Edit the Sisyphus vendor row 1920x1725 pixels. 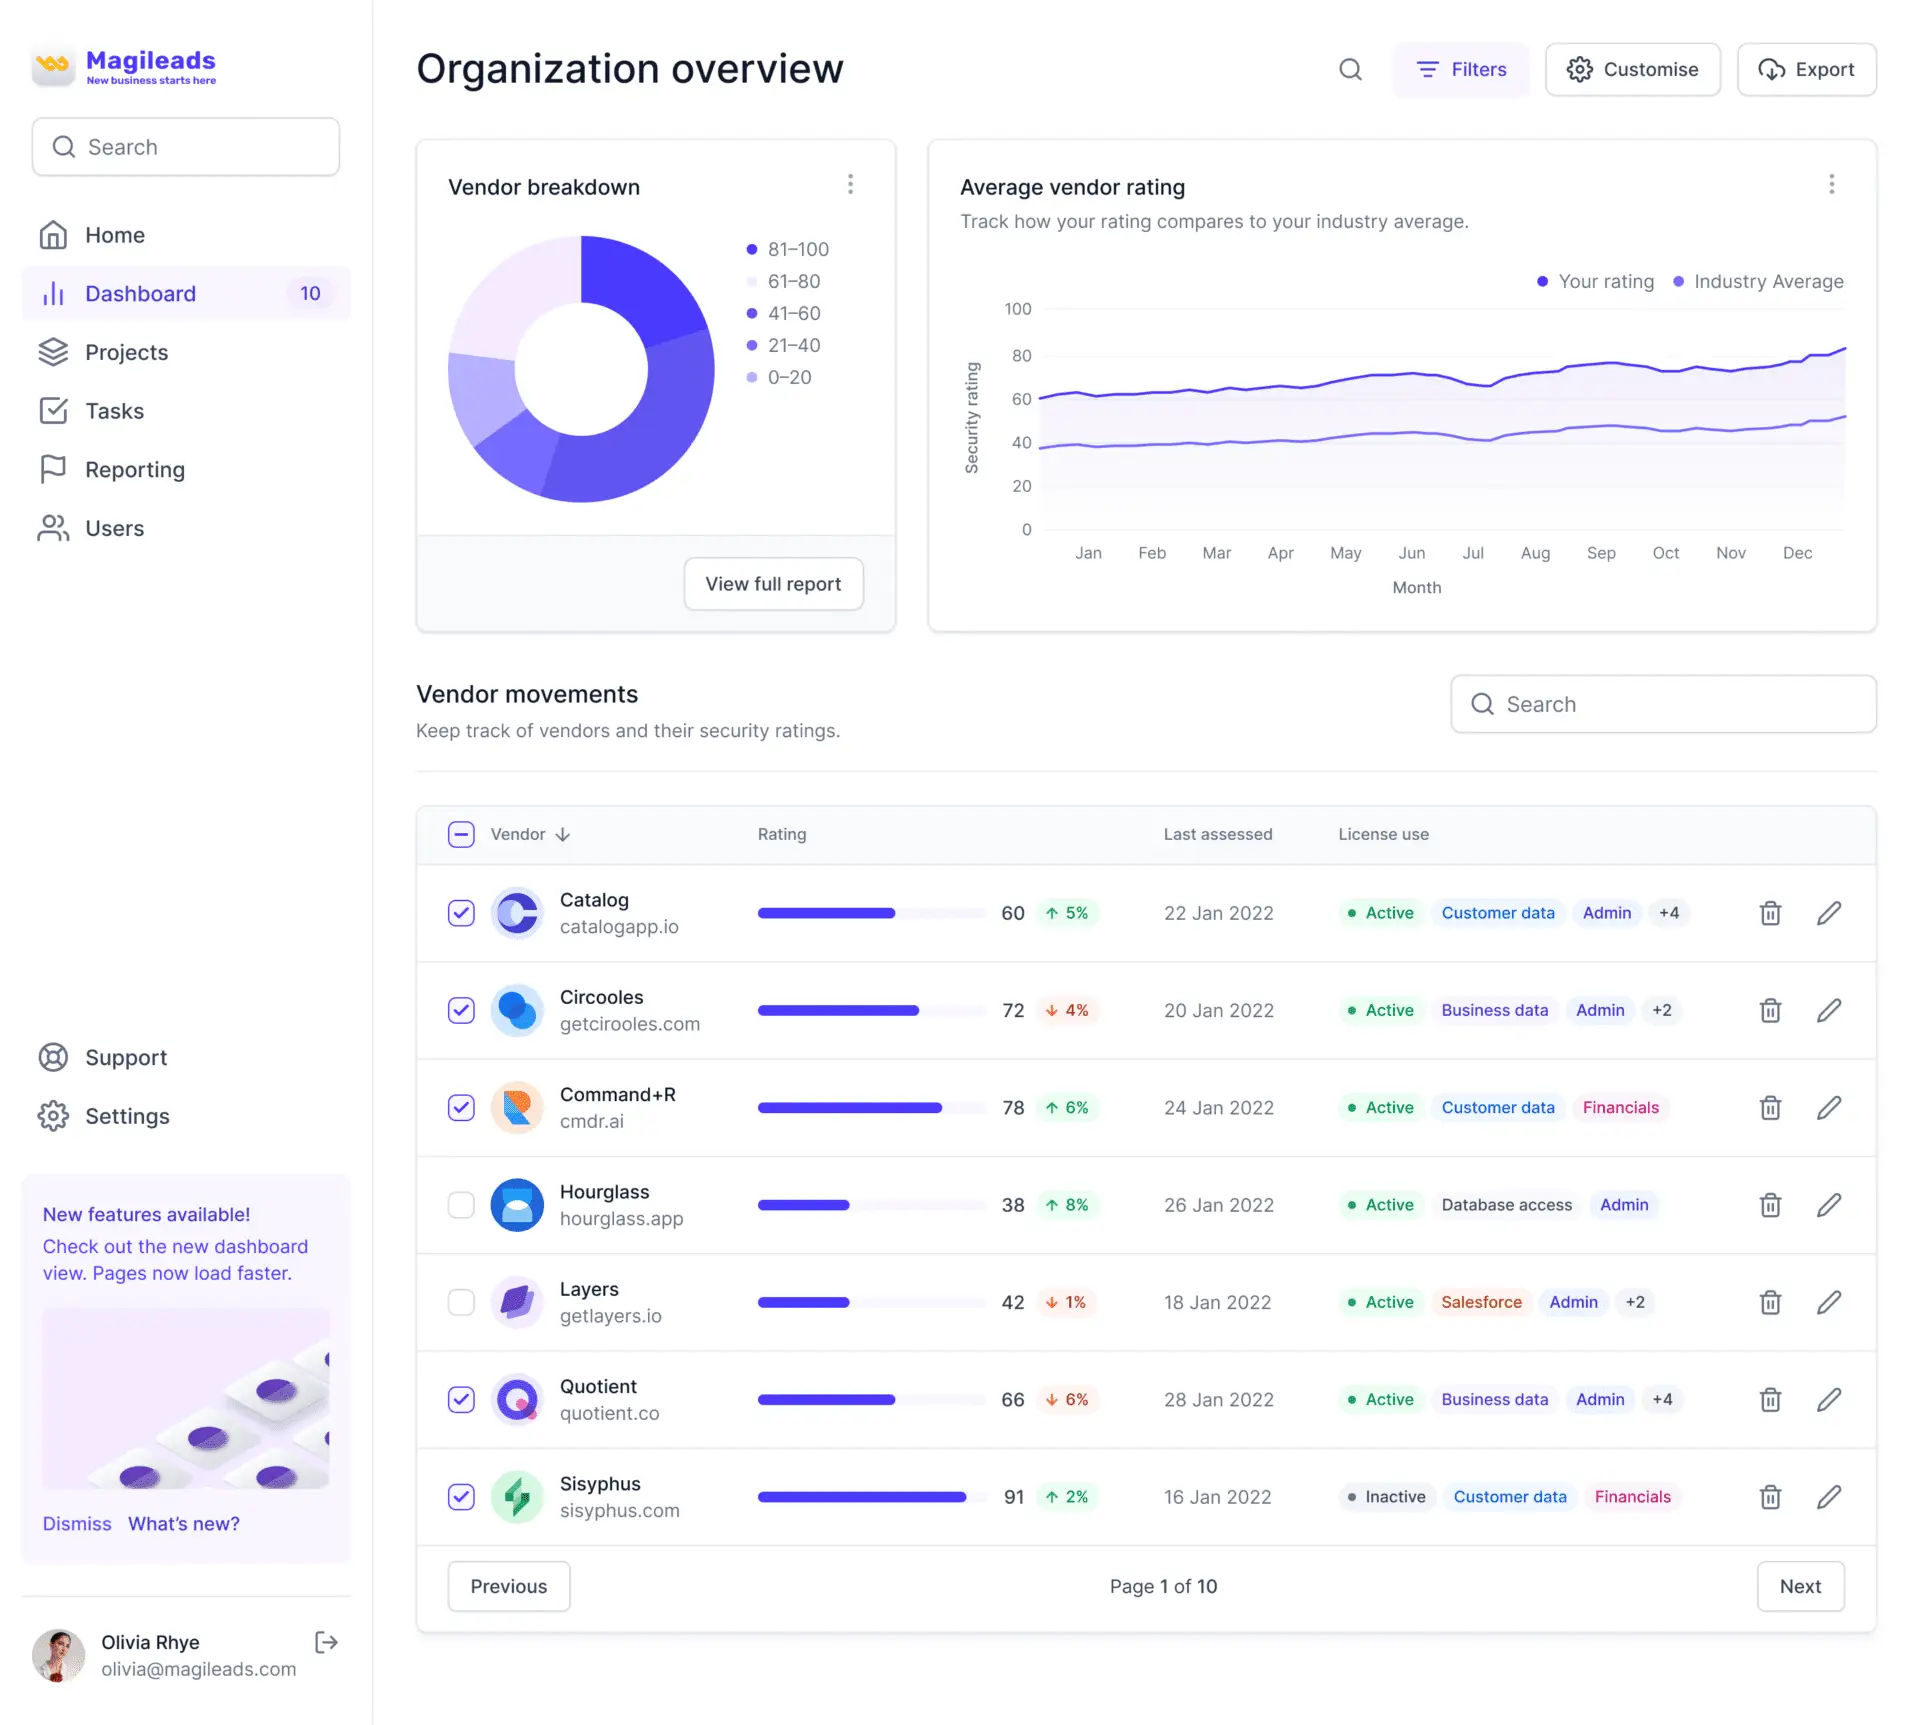point(1829,1497)
